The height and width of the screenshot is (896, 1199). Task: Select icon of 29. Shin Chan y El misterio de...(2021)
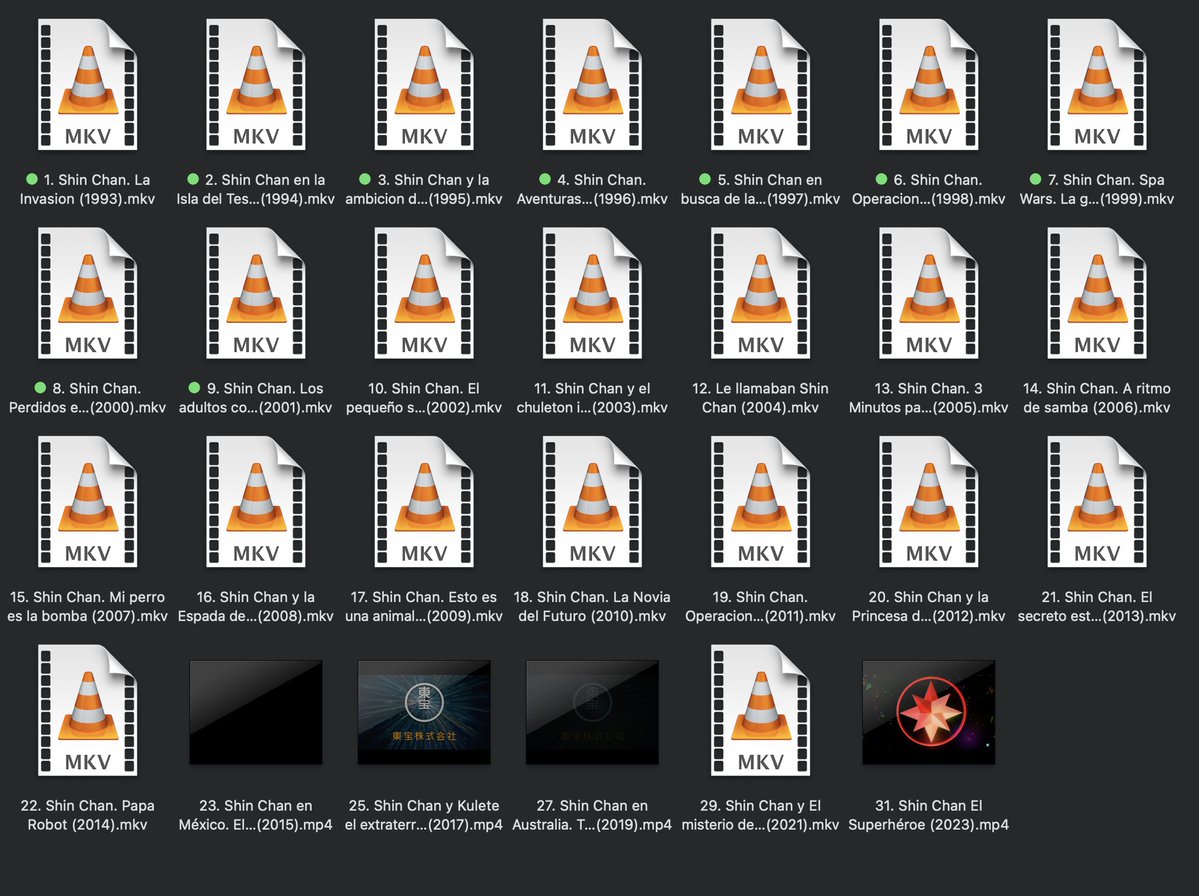click(760, 710)
